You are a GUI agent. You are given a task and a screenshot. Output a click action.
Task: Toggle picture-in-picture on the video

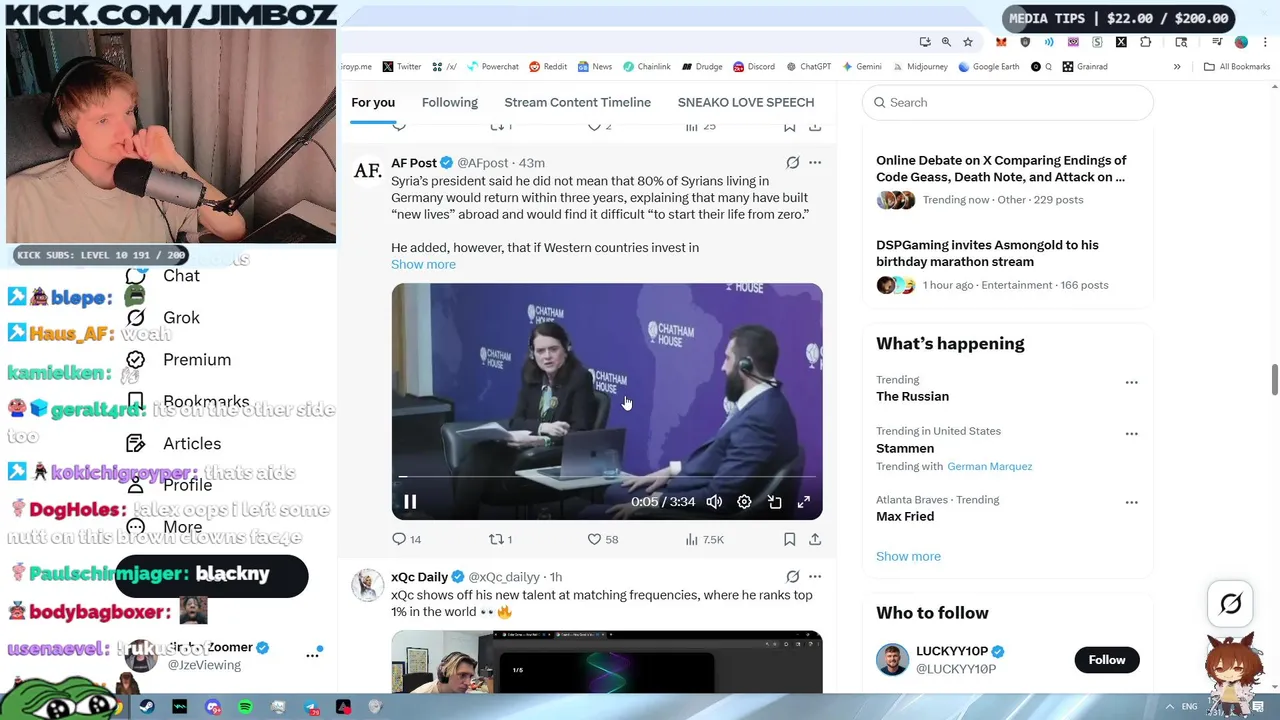774,502
